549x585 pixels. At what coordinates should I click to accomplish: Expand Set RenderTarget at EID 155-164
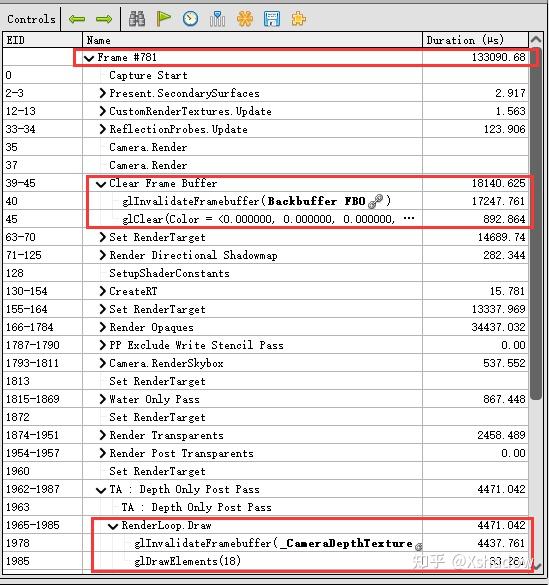click(x=103, y=309)
